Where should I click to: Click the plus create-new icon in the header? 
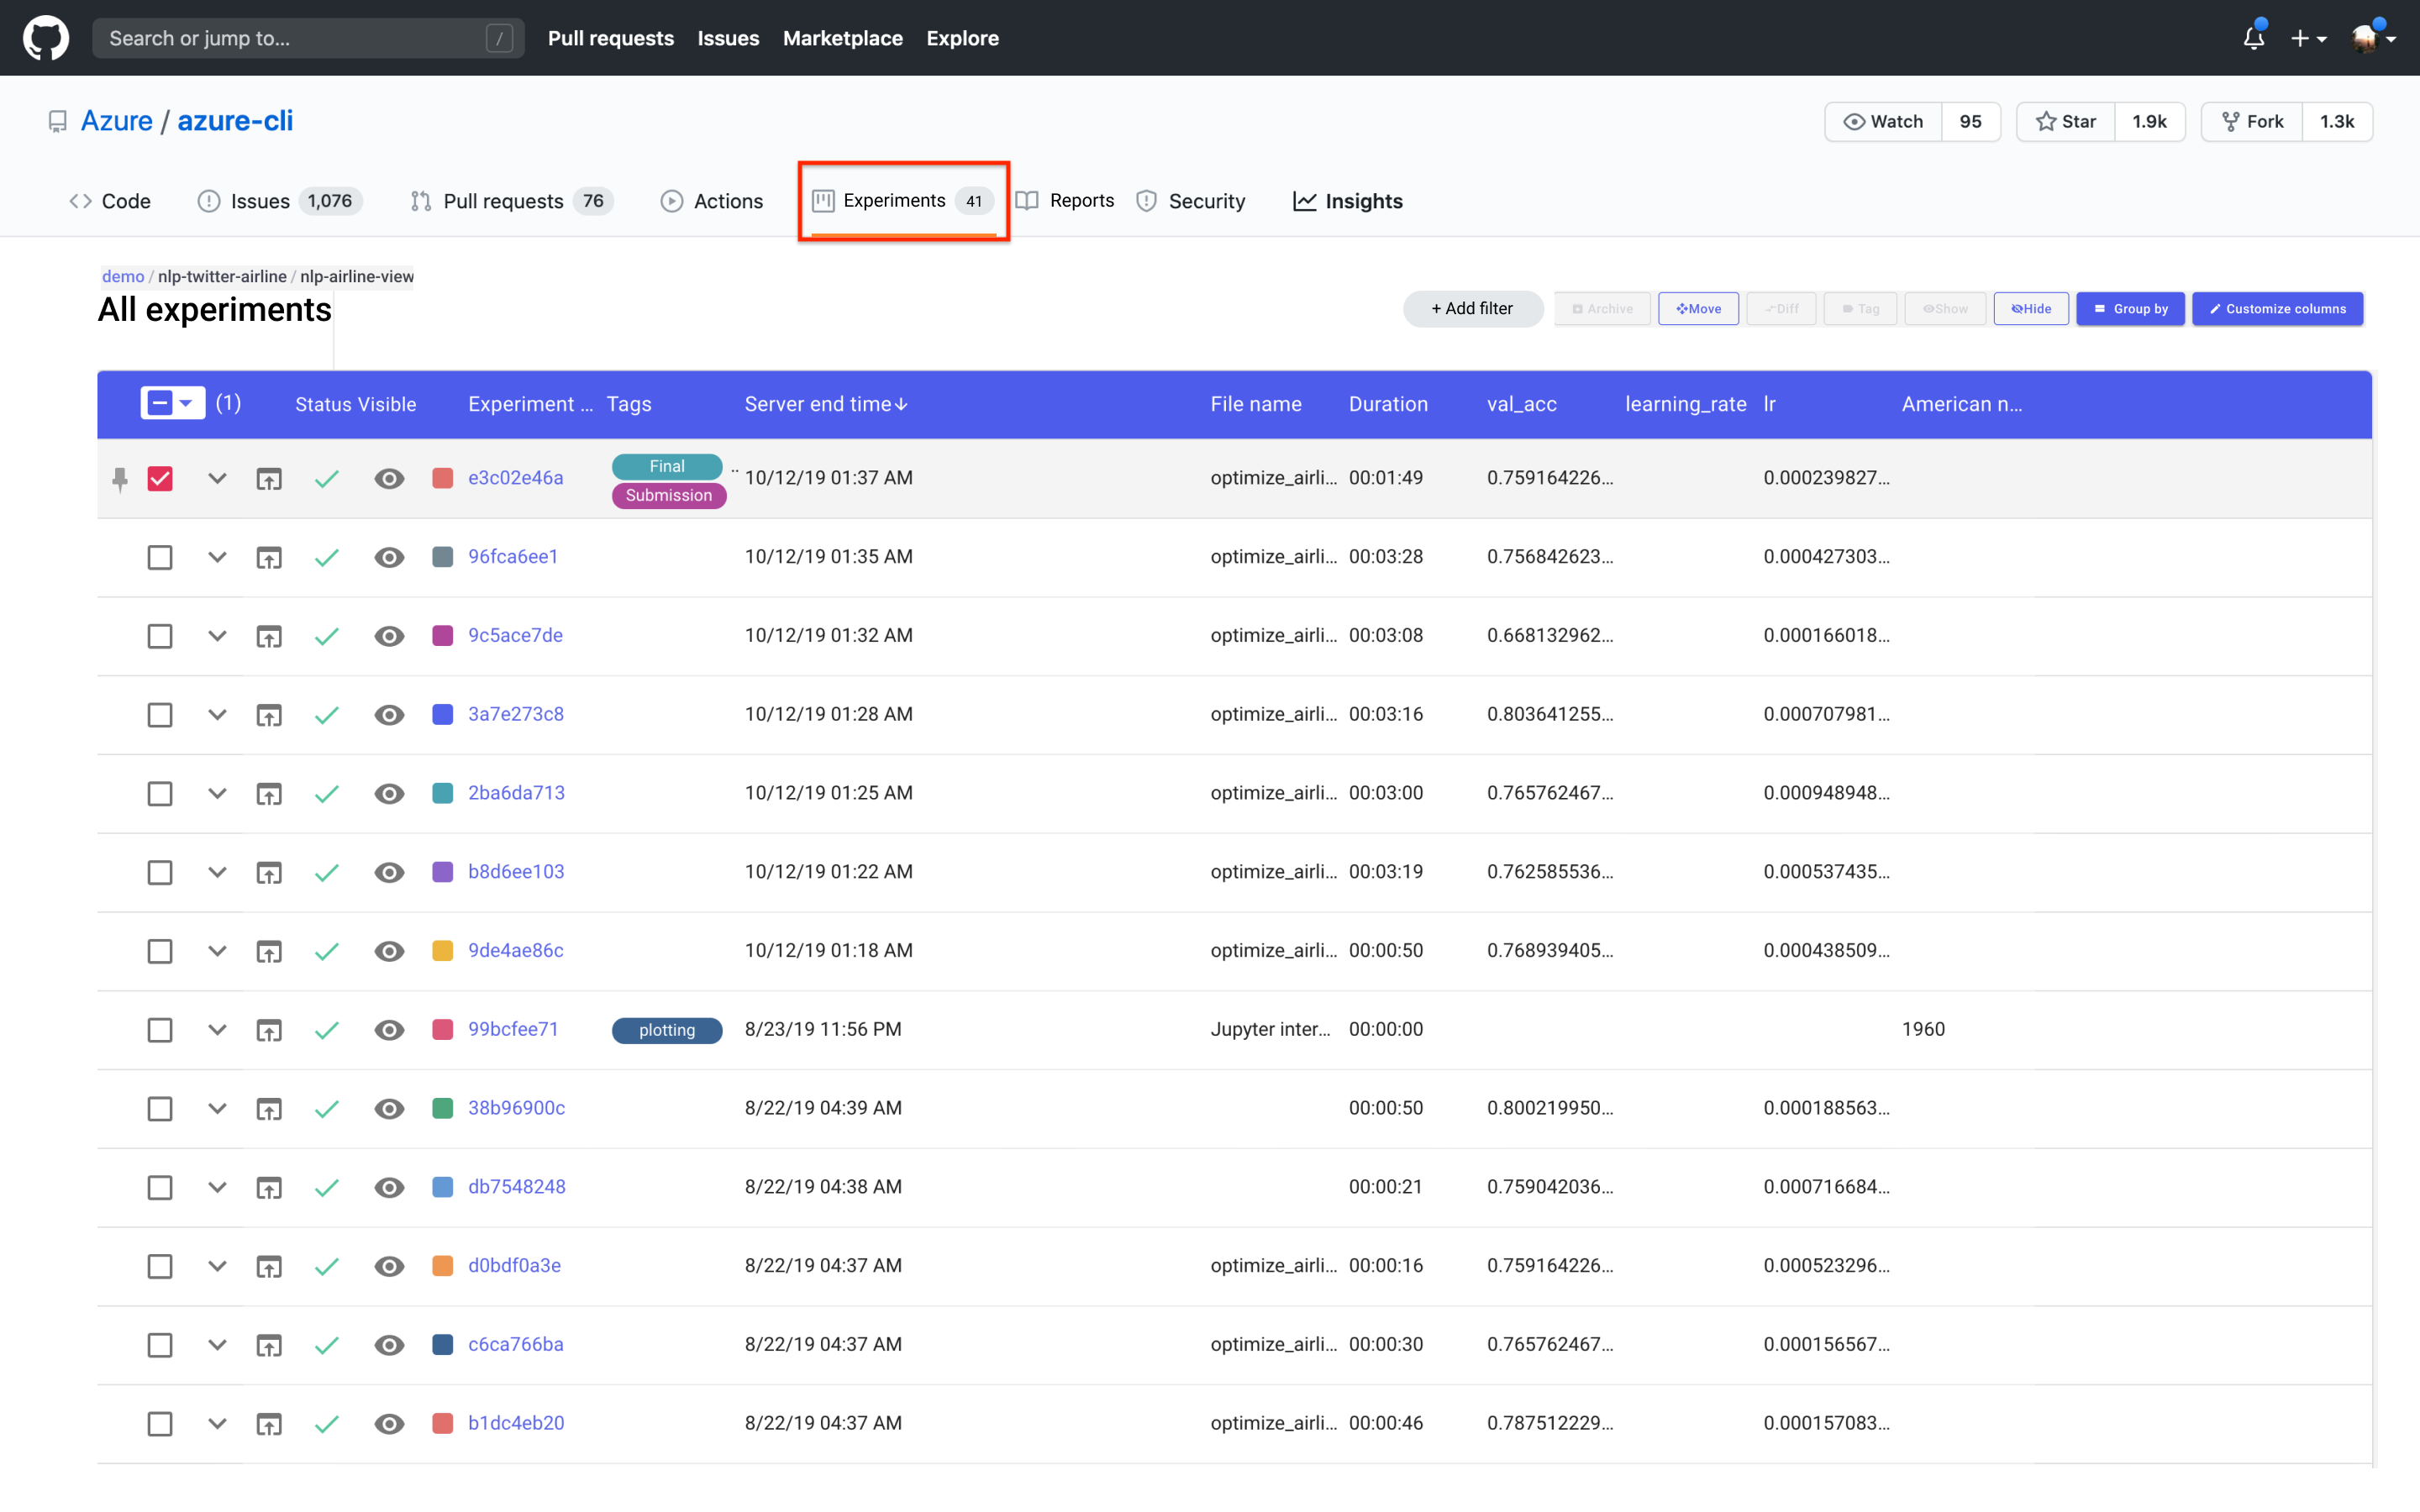pyautogui.click(x=2300, y=38)
